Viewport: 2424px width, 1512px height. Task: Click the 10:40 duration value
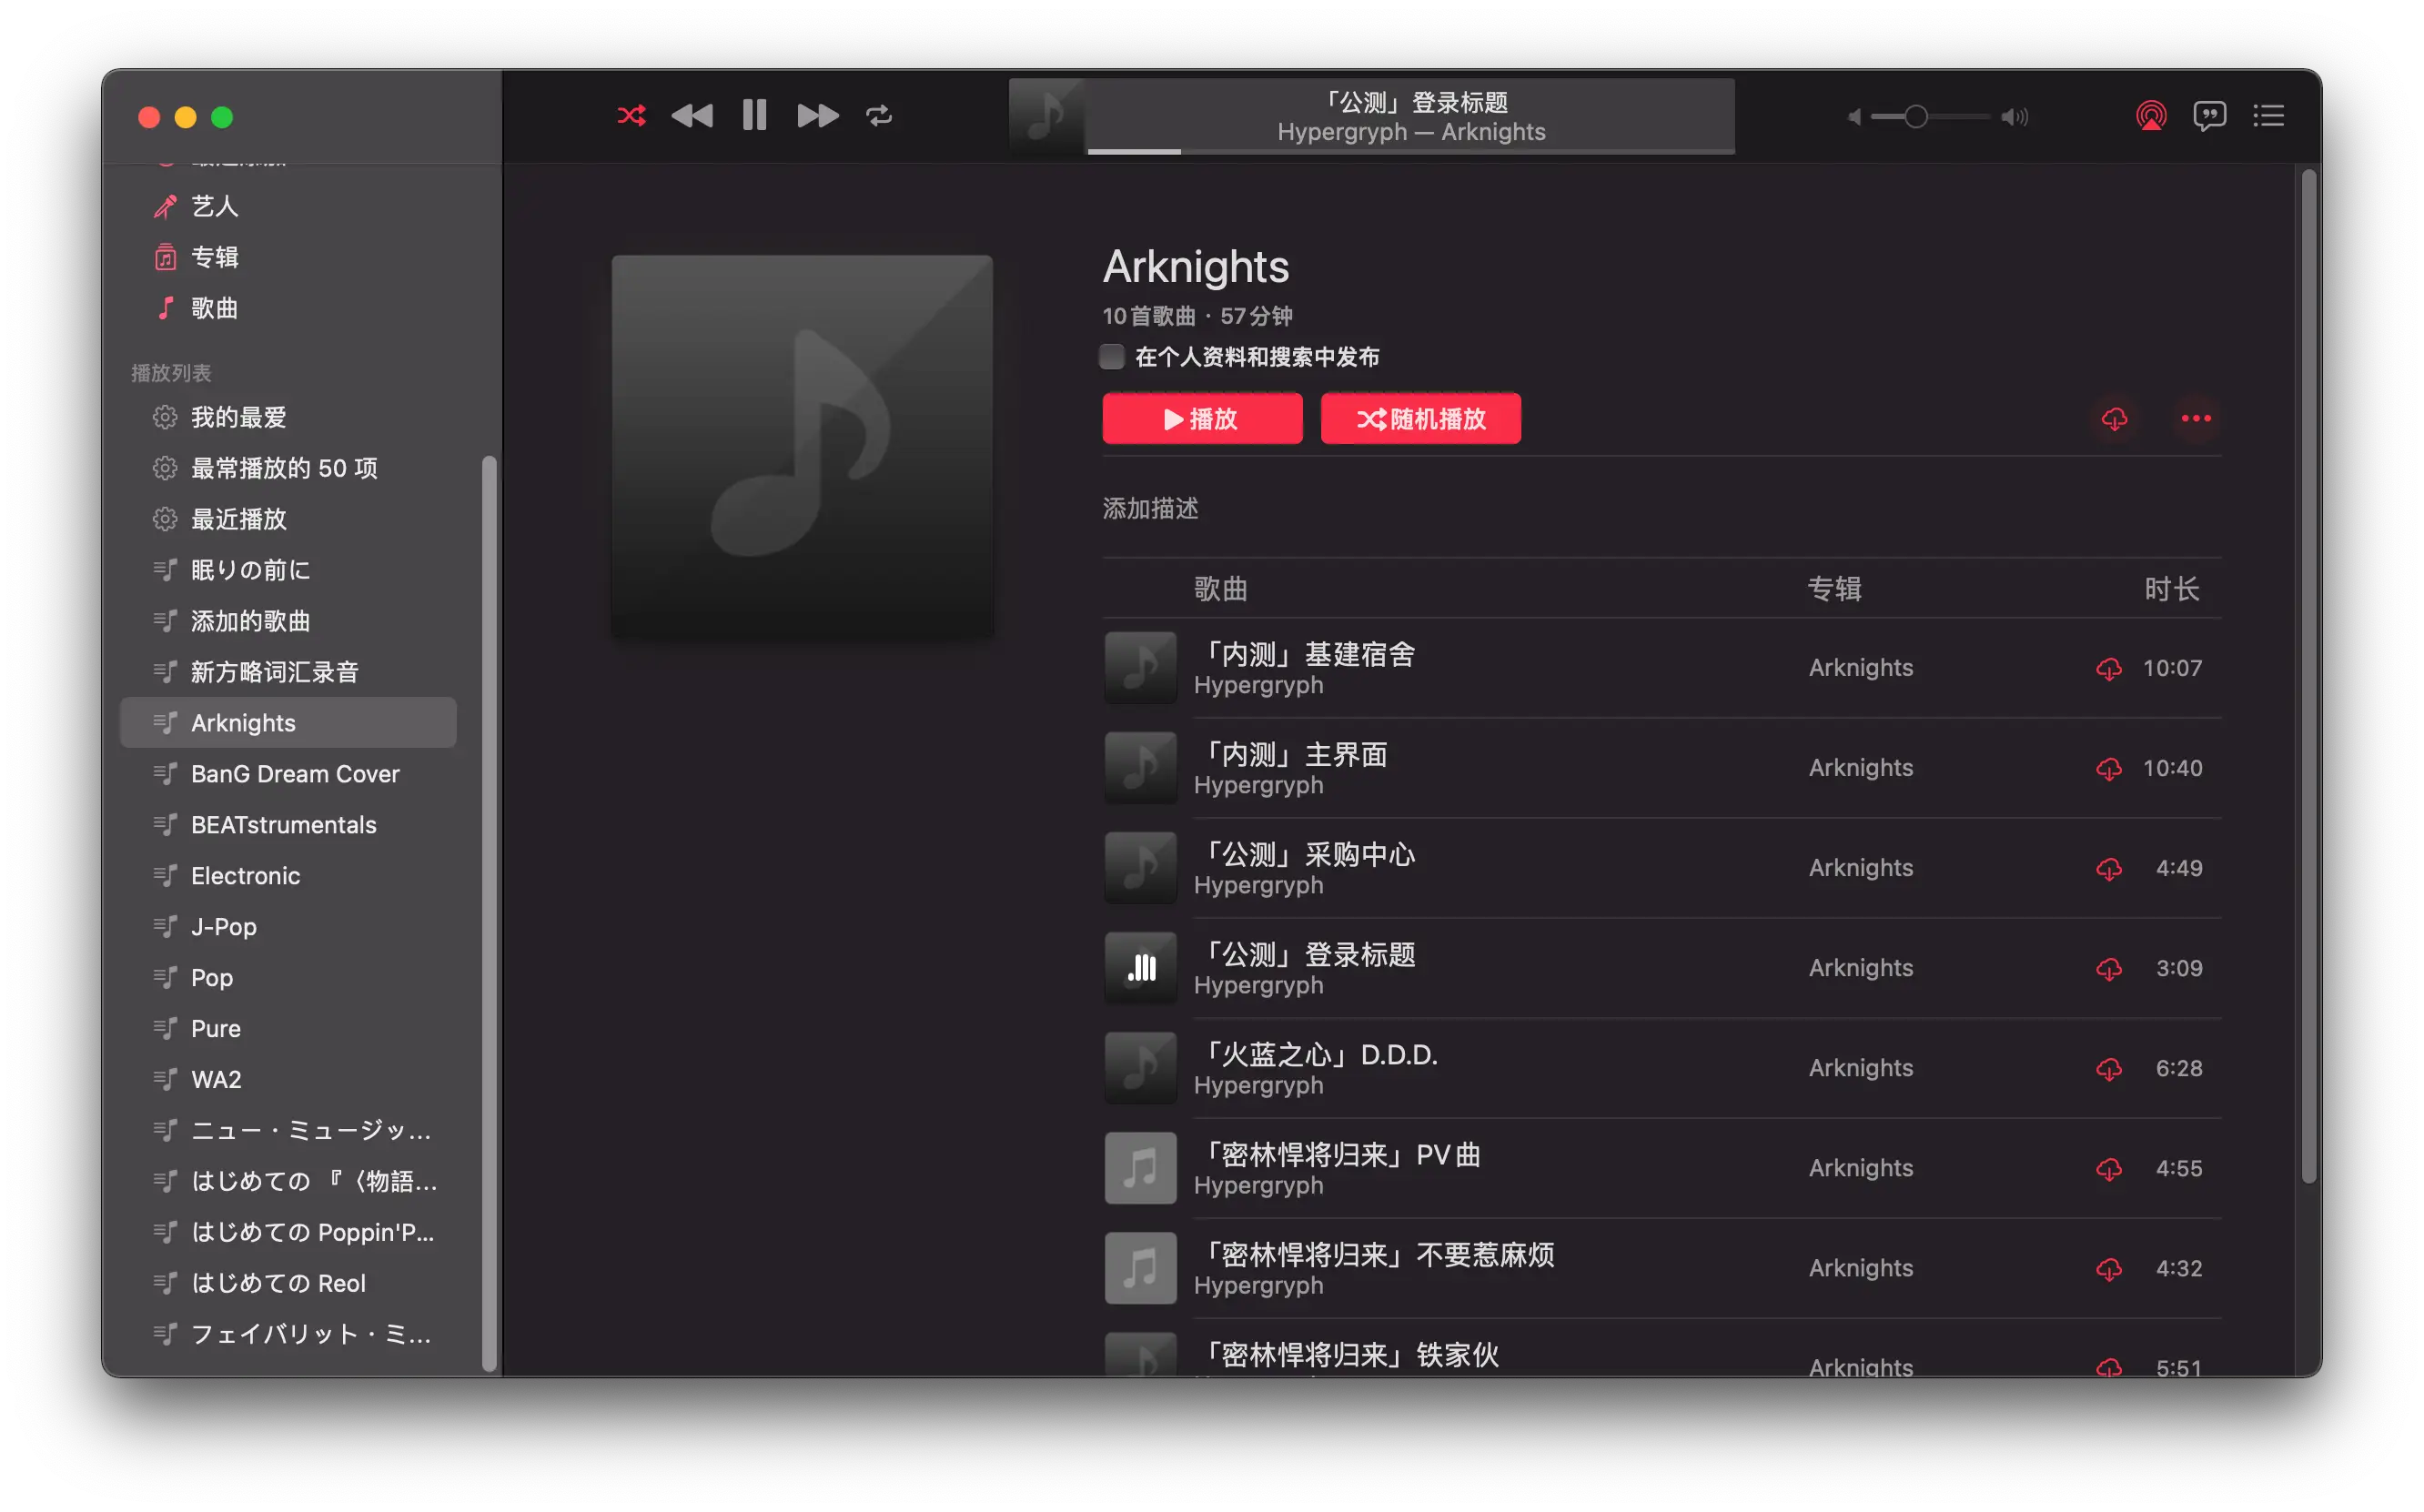(x=2172, y=768)
